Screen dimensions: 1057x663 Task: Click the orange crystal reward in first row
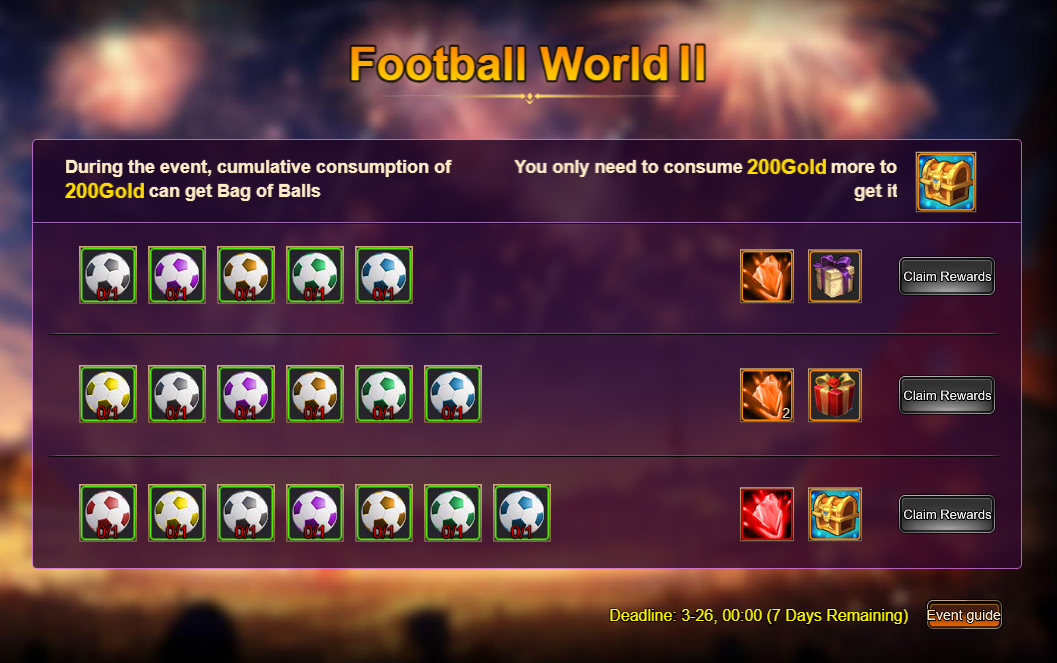[x=766, y=276]
